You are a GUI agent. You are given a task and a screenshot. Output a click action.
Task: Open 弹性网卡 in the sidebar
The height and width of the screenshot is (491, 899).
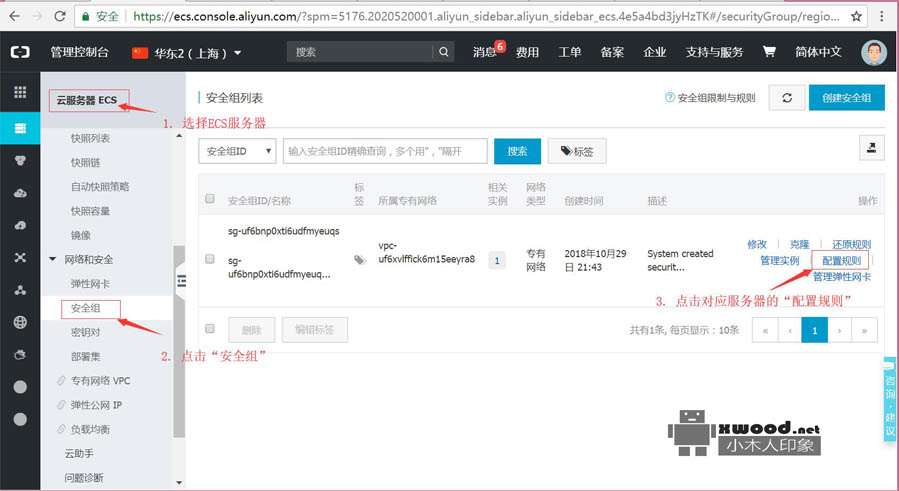[x=90, y=283]
